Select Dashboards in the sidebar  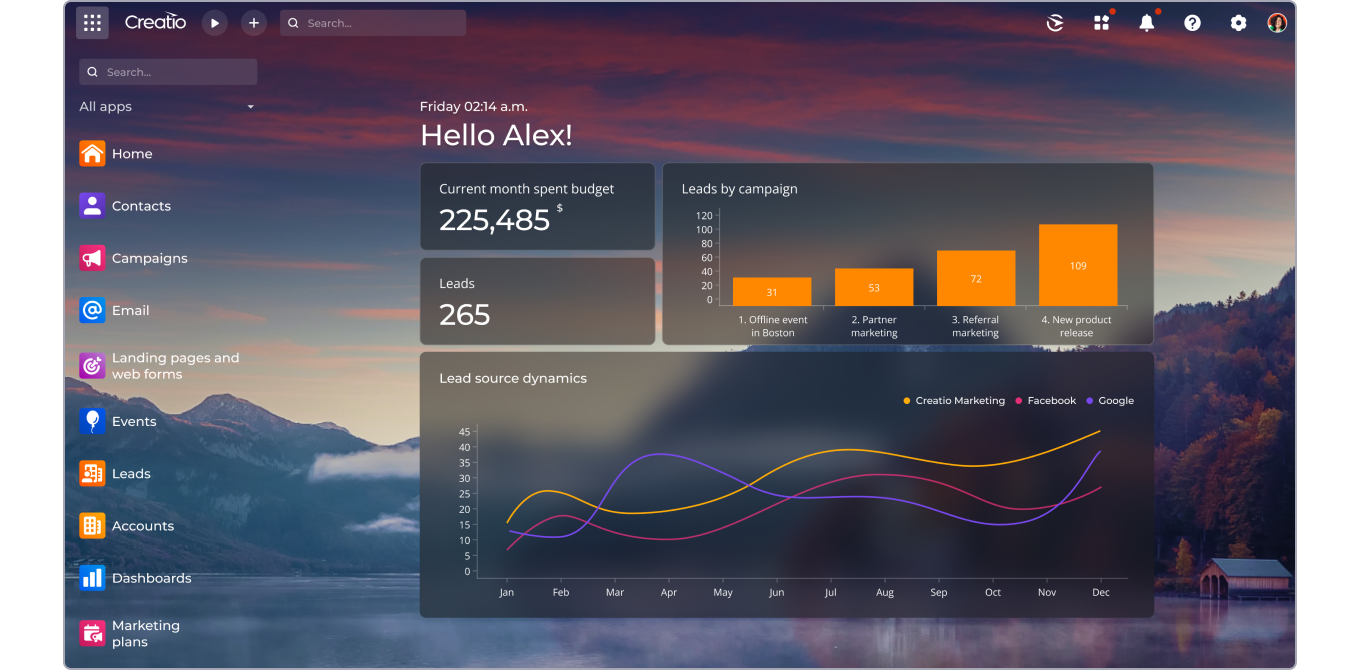151,578
